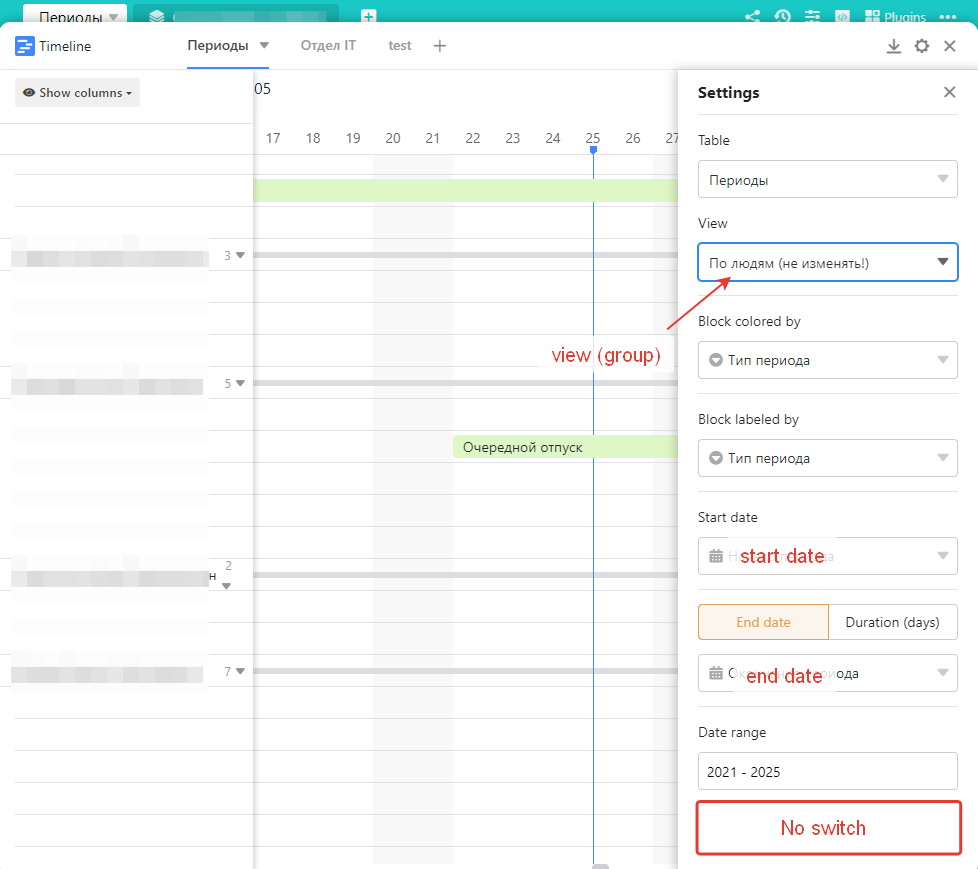
Task: Click the download icon in Timeline header
Action: pos(894,46)
